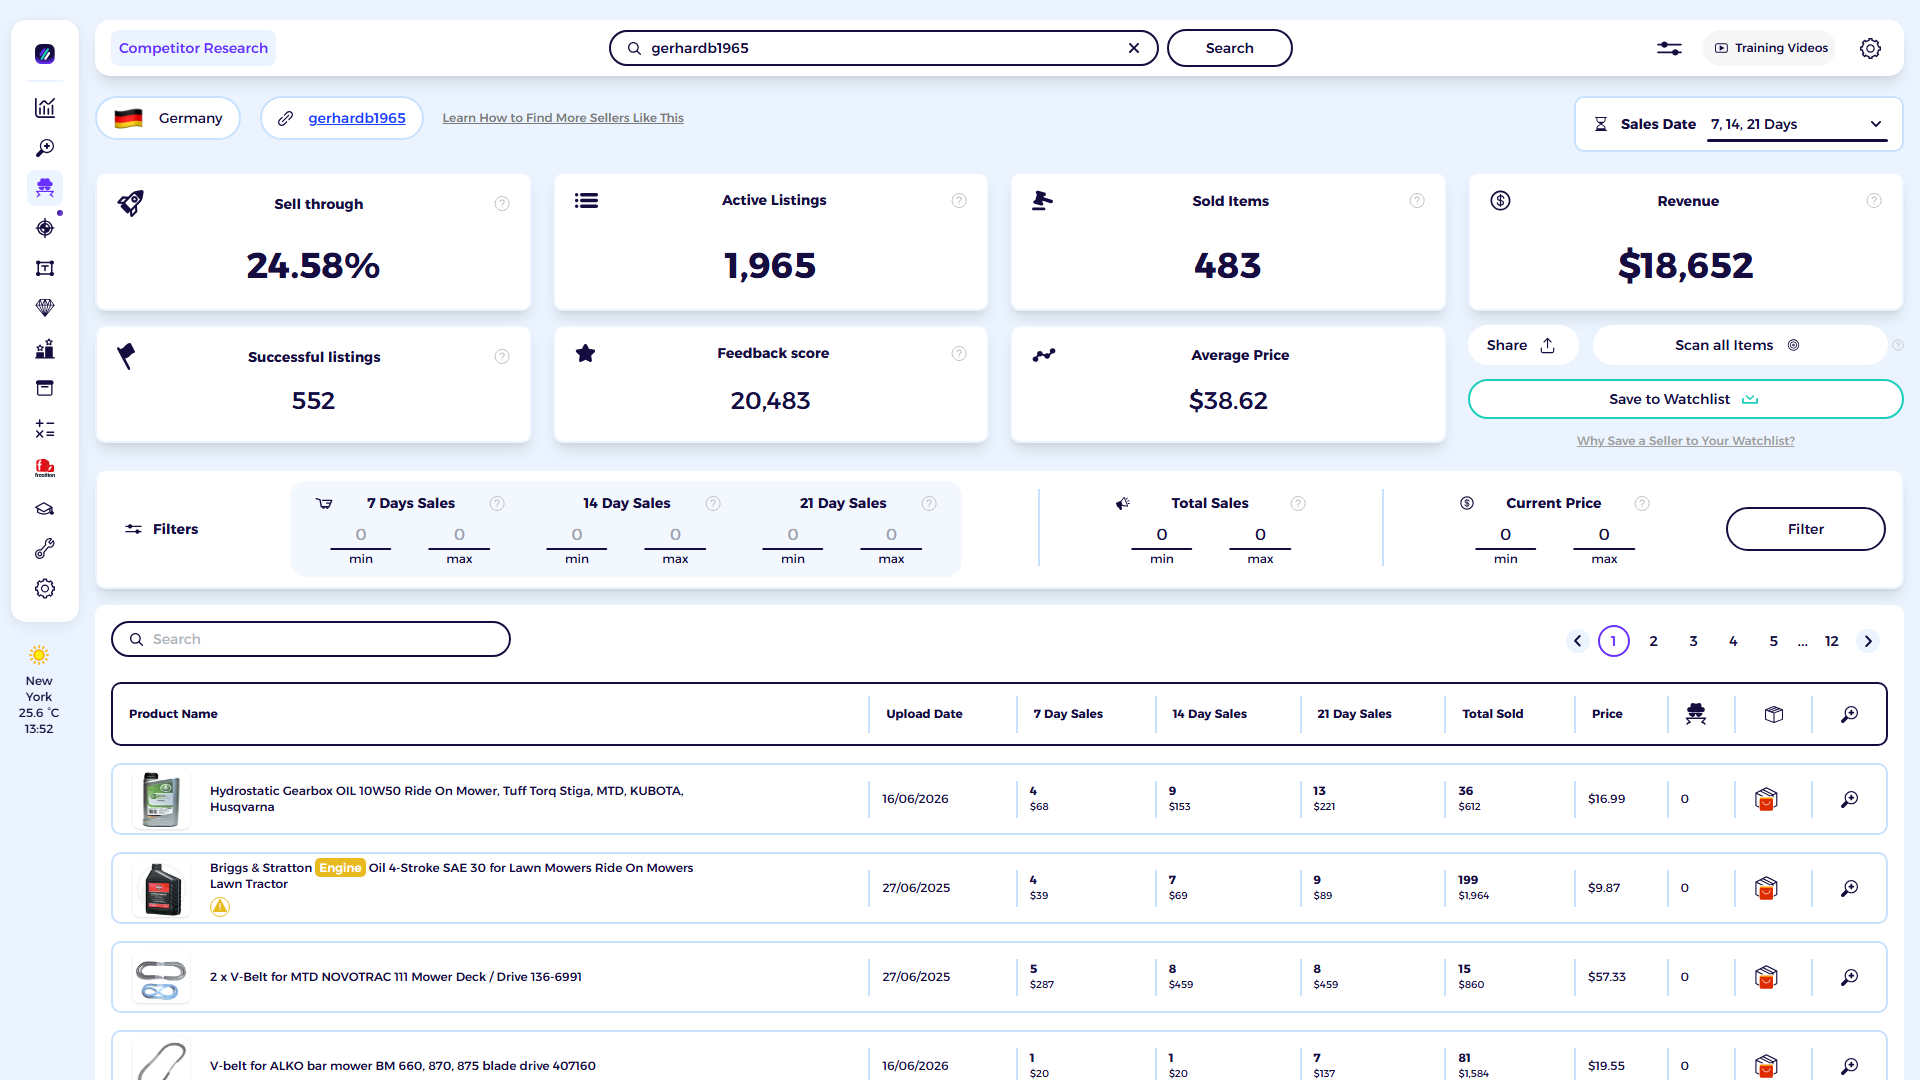Open top-right settings gear icon

point(1870,48)
